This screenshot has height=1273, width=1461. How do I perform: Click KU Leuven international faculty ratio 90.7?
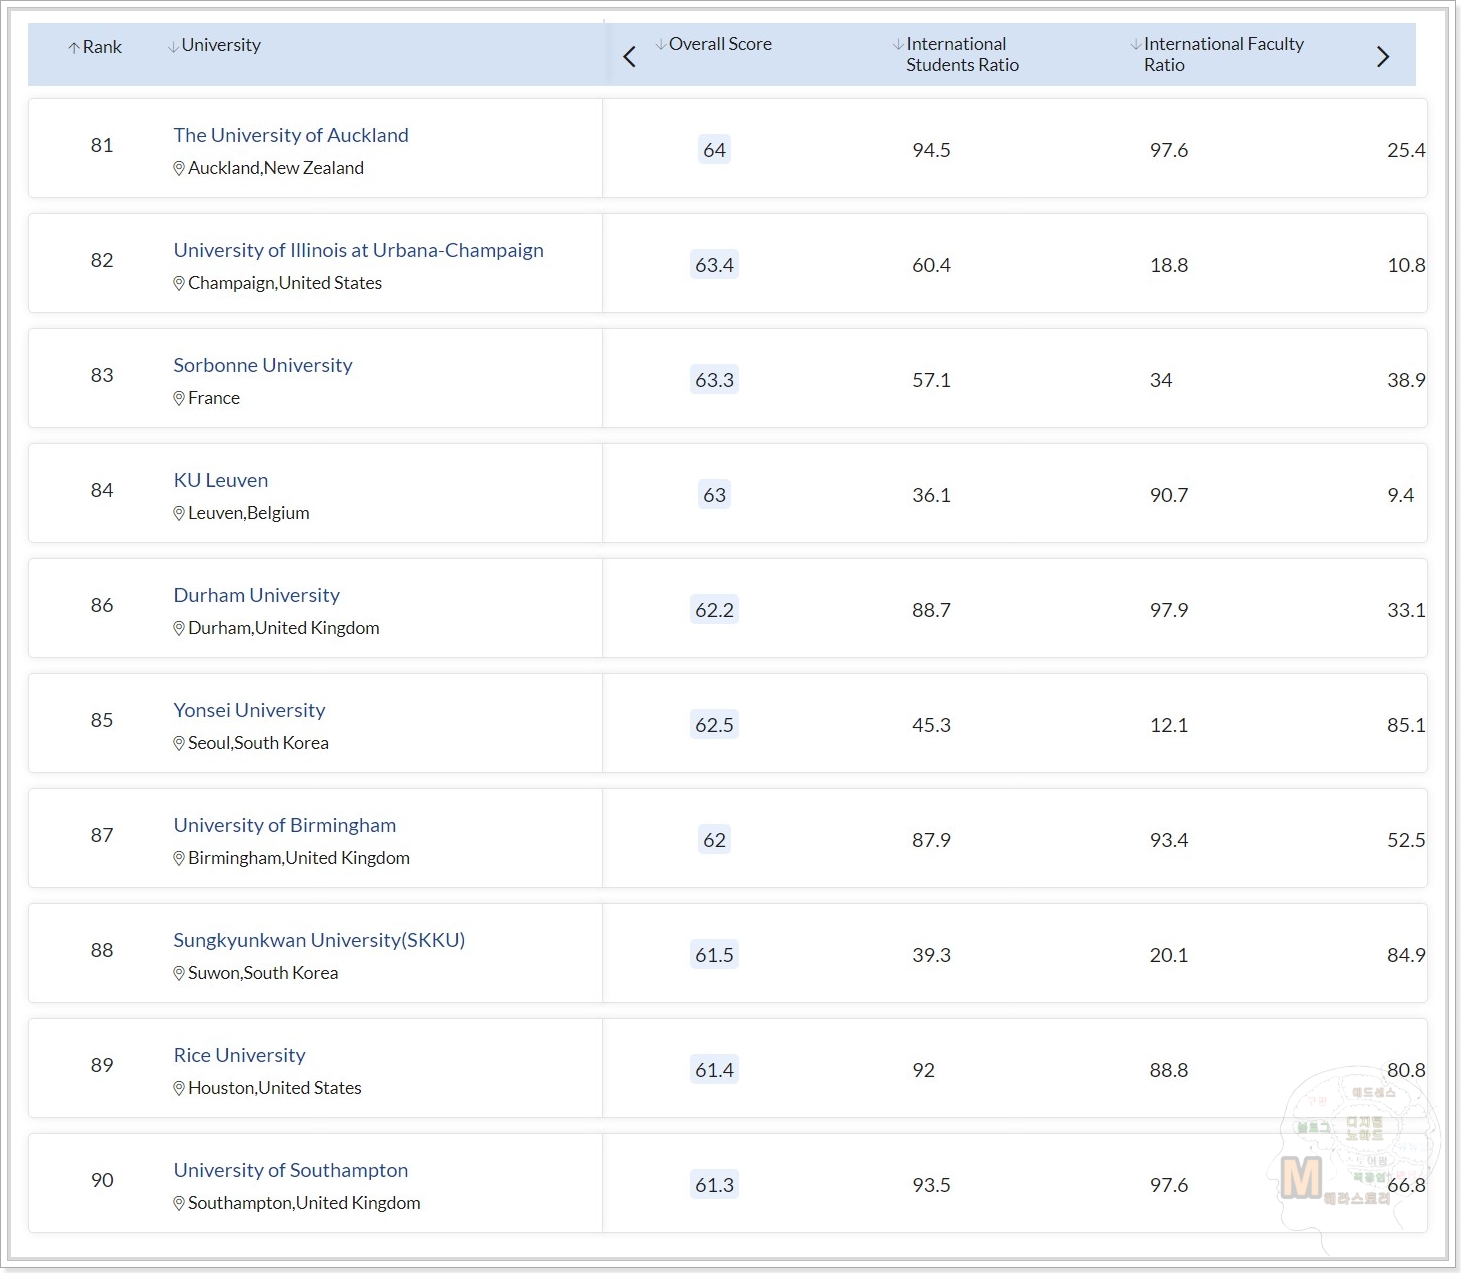(1169, 495)
